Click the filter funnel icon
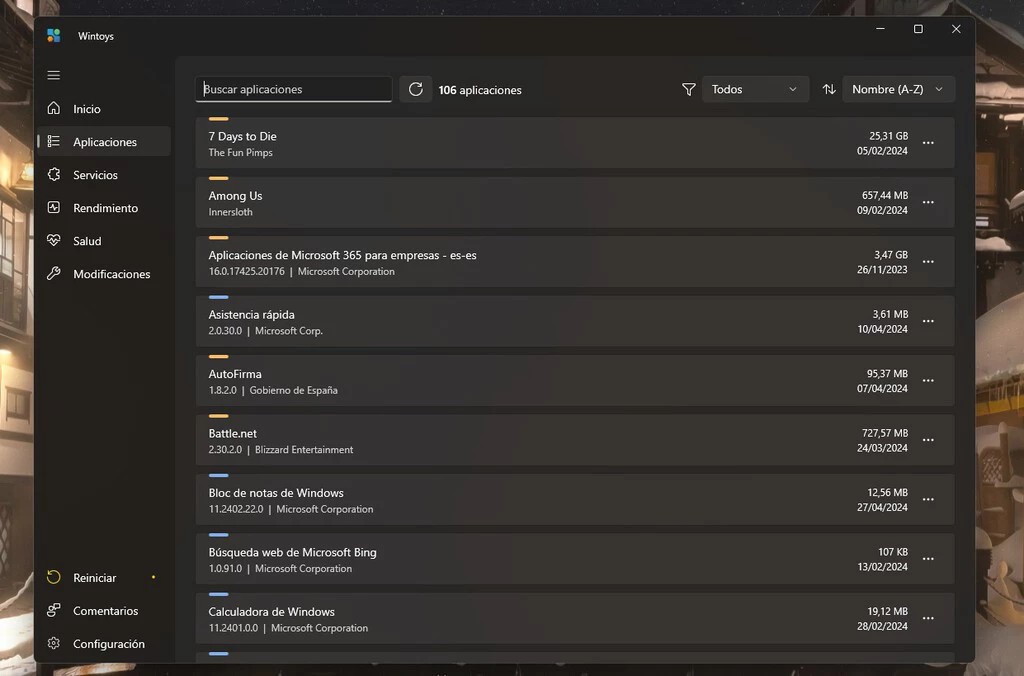This screenshot has height=676, width=1024. (688, 89)
